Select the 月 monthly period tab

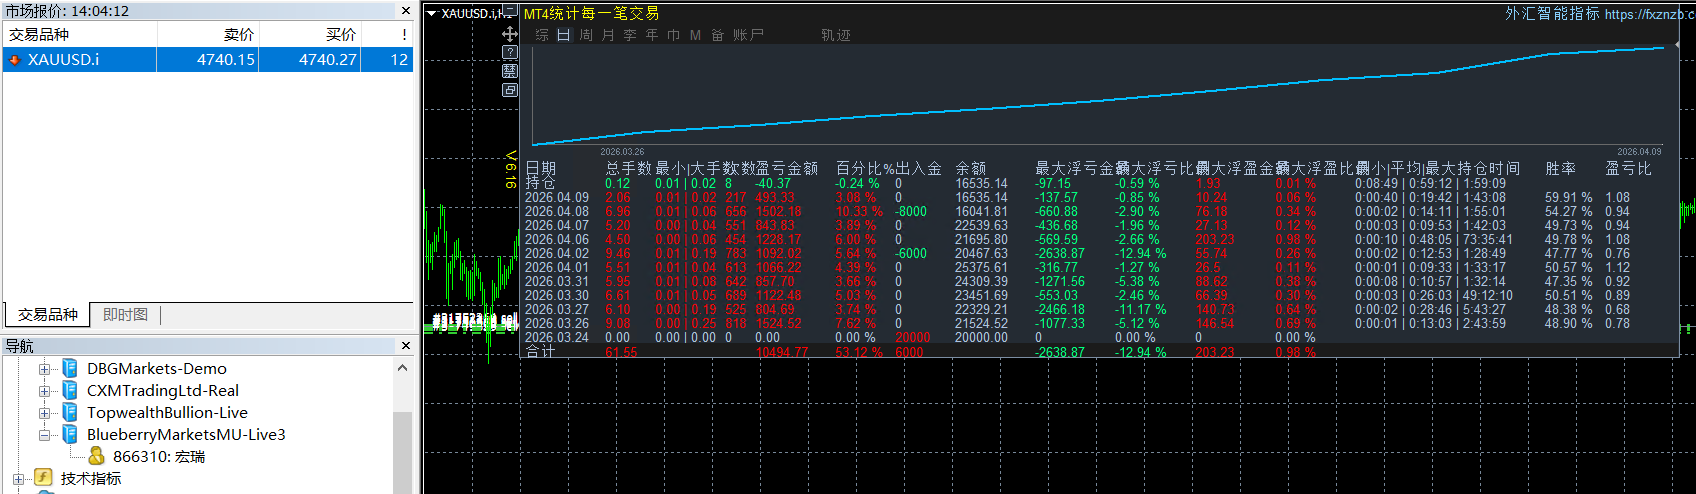607,35
